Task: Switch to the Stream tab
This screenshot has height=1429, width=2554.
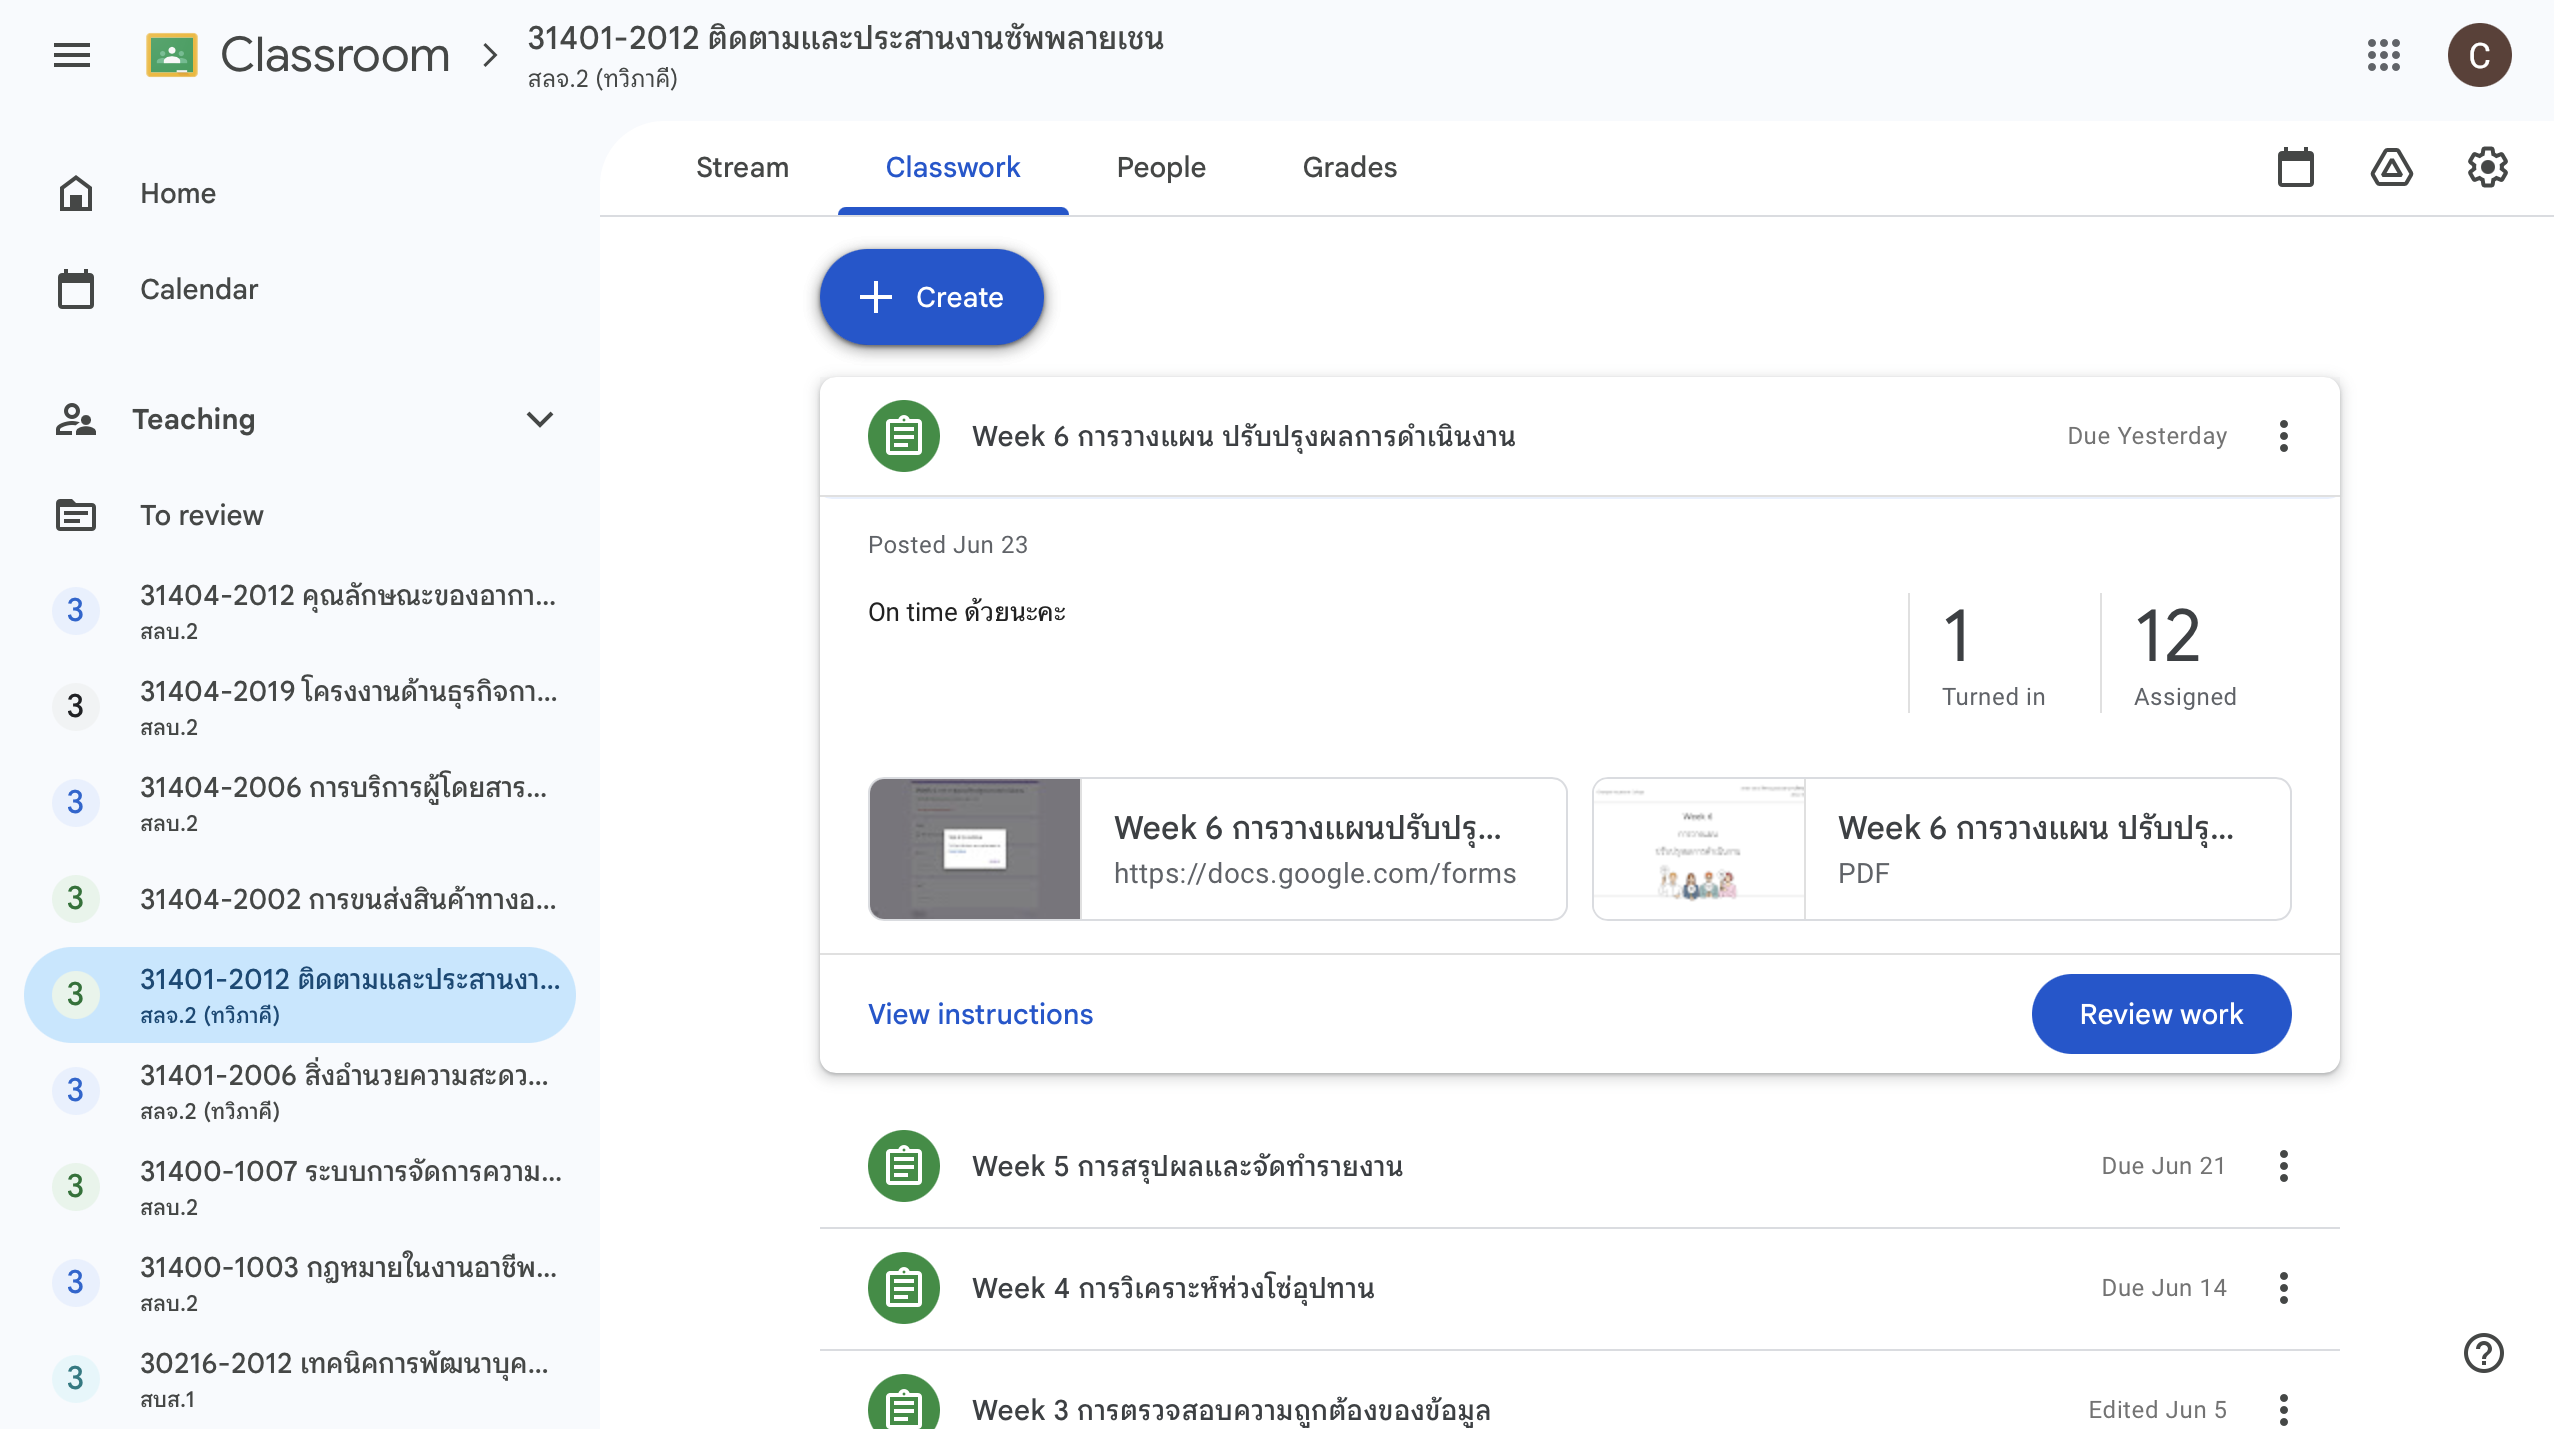Action: (x=742, y=167)
